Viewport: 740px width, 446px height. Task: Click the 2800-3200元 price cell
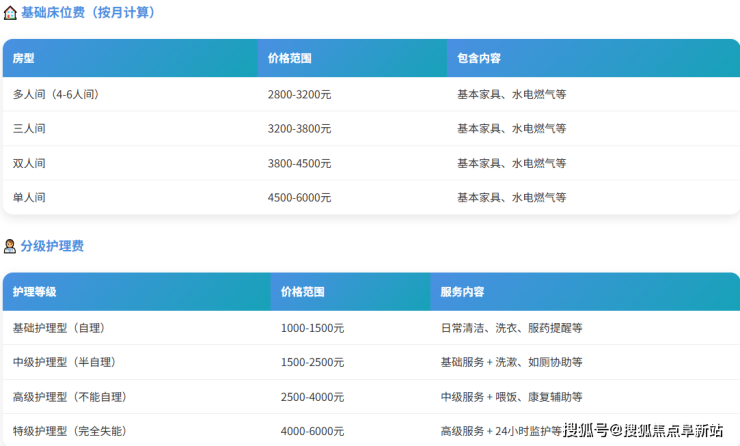[x=299, y=94]
